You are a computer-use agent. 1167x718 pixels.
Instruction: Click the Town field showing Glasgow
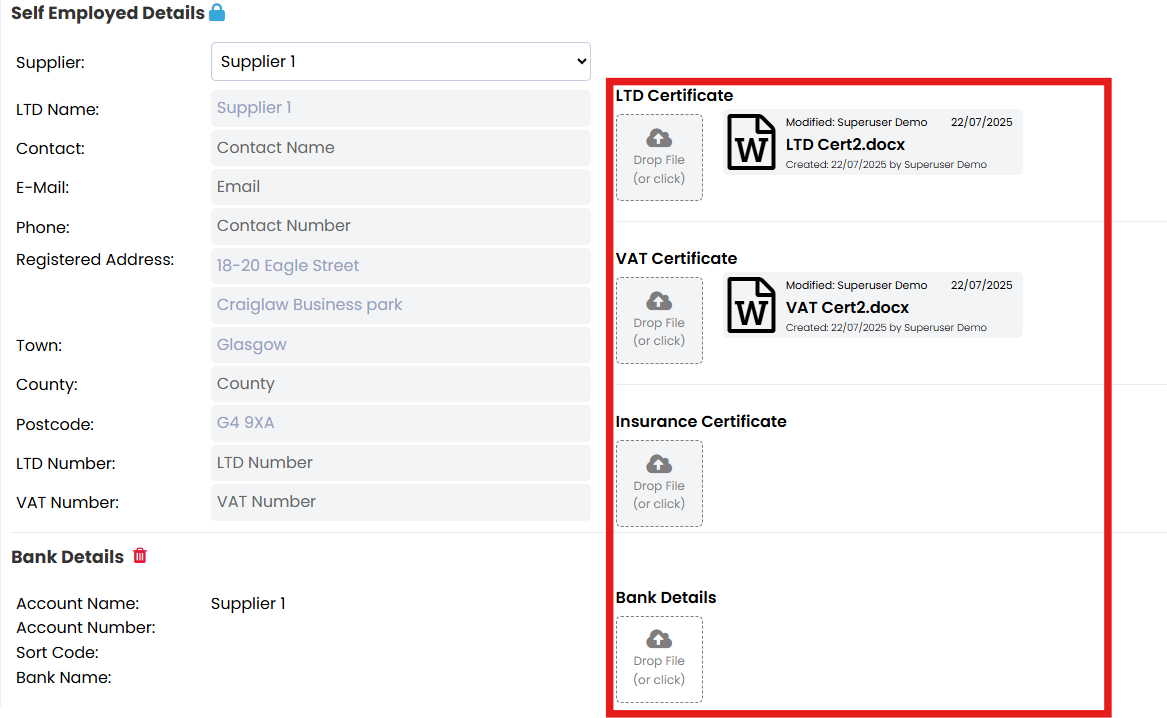click(x=400, y=345)
